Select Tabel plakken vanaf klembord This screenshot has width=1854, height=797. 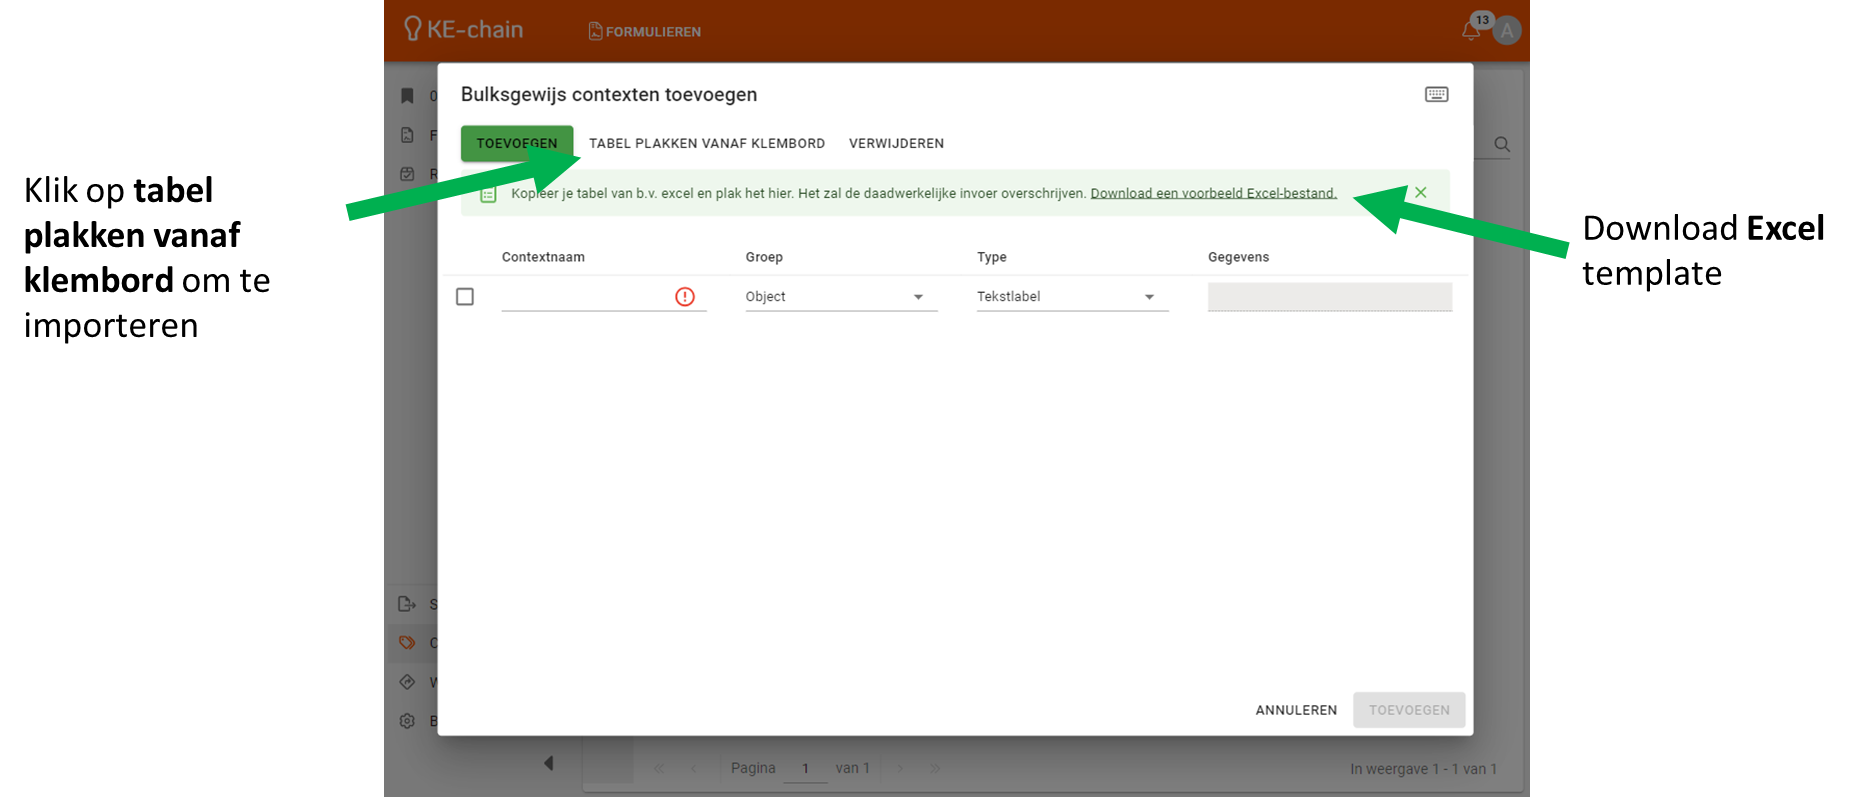(706, 143)
